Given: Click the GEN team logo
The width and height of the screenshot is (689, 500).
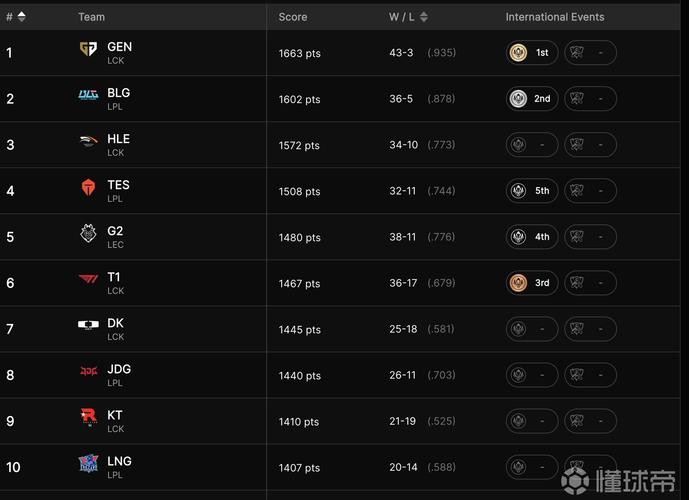Looking at the screenshot, I should 89,49.
